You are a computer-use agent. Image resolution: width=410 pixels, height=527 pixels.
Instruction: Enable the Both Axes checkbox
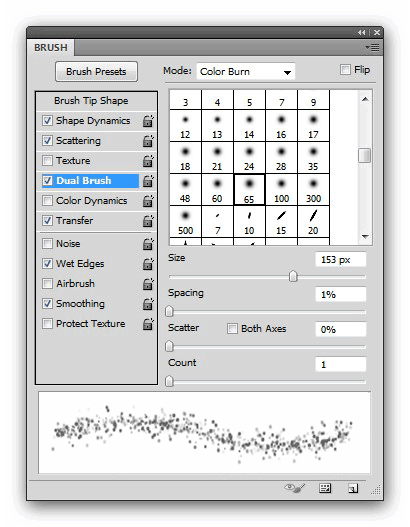[232, 328]
